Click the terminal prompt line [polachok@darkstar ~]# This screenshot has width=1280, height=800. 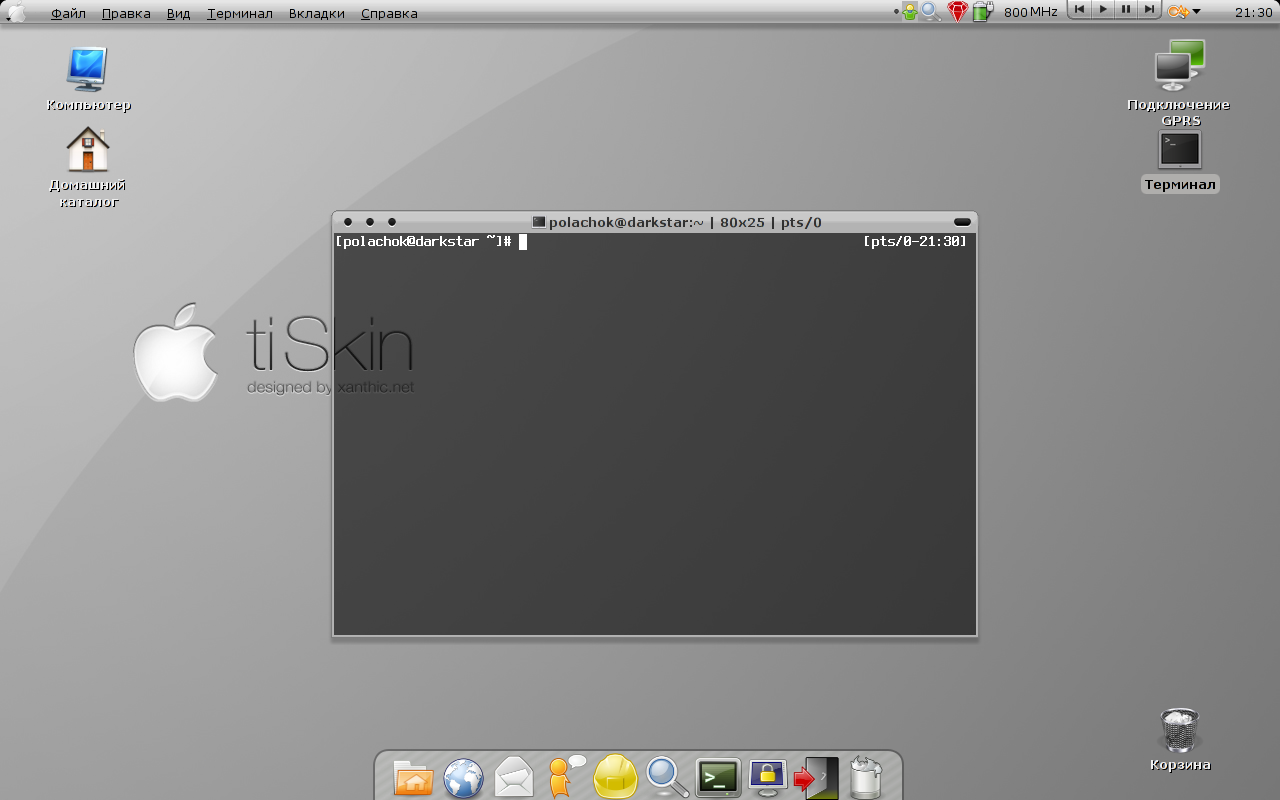(424, 242)
